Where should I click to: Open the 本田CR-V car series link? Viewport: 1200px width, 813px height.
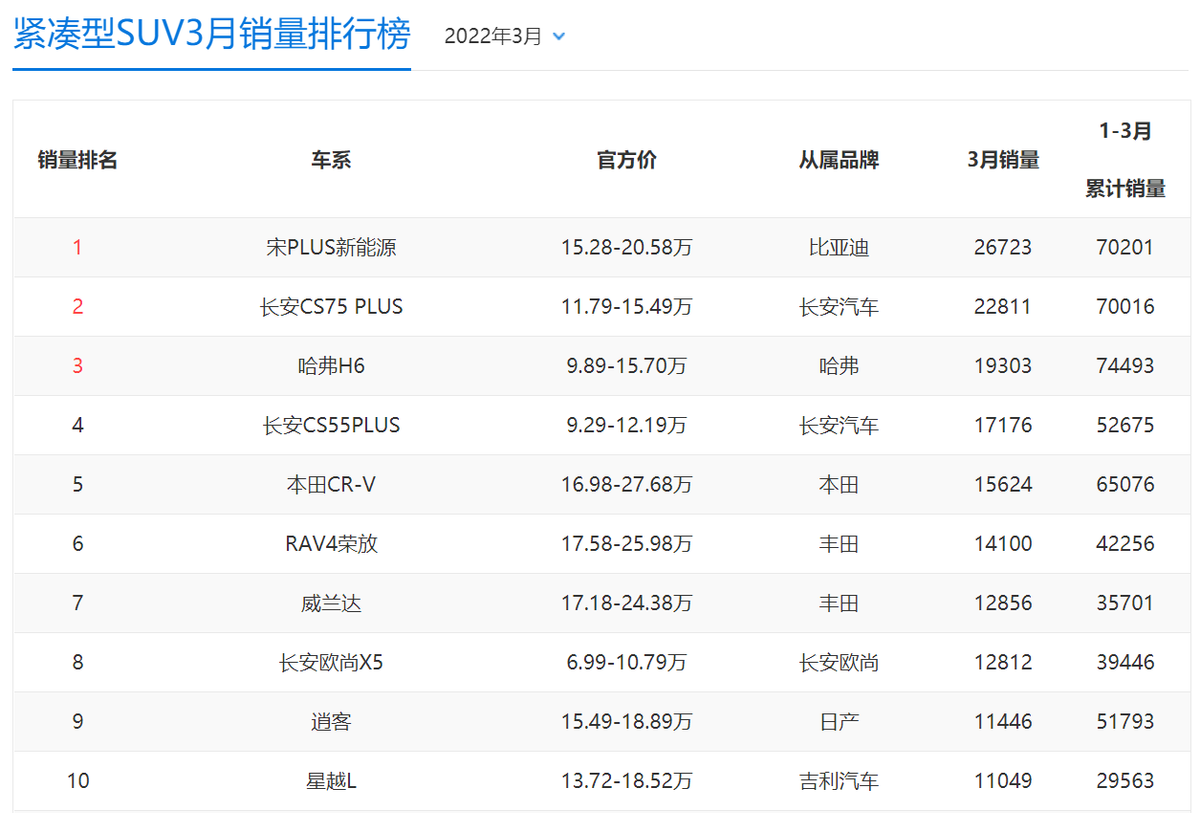tap(331, 484)
